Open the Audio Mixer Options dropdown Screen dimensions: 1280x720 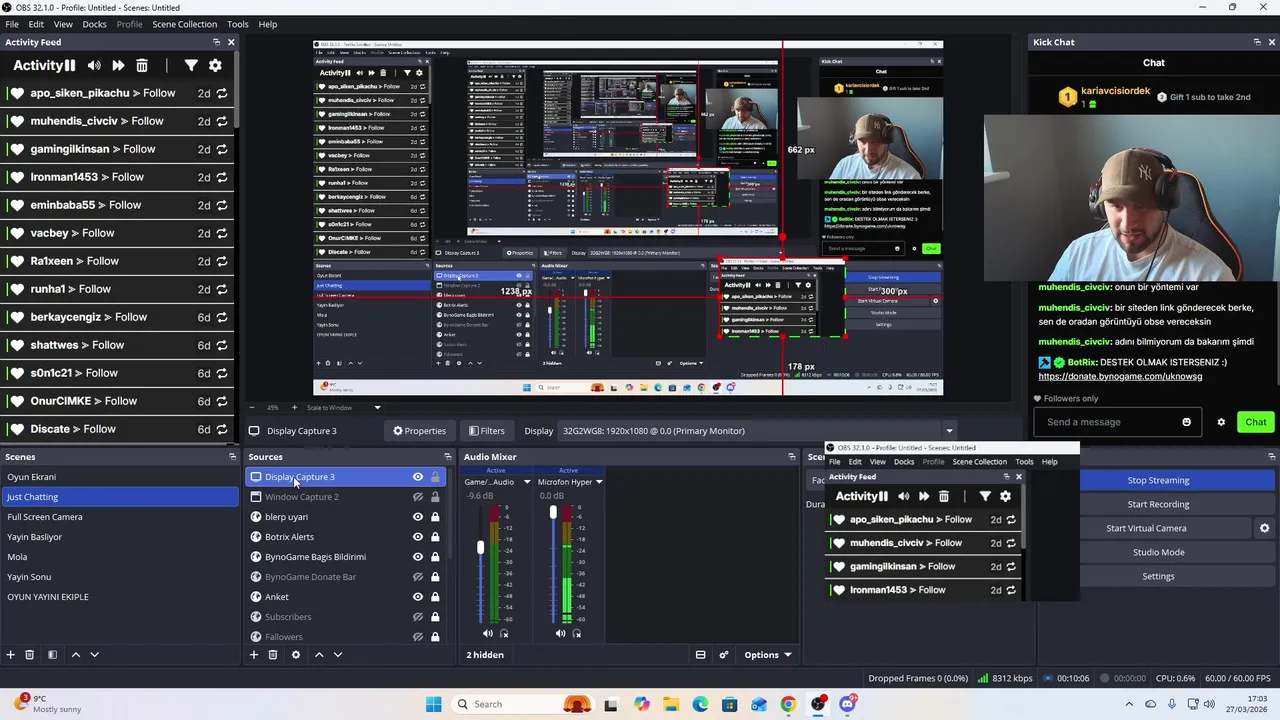(768, 655)
